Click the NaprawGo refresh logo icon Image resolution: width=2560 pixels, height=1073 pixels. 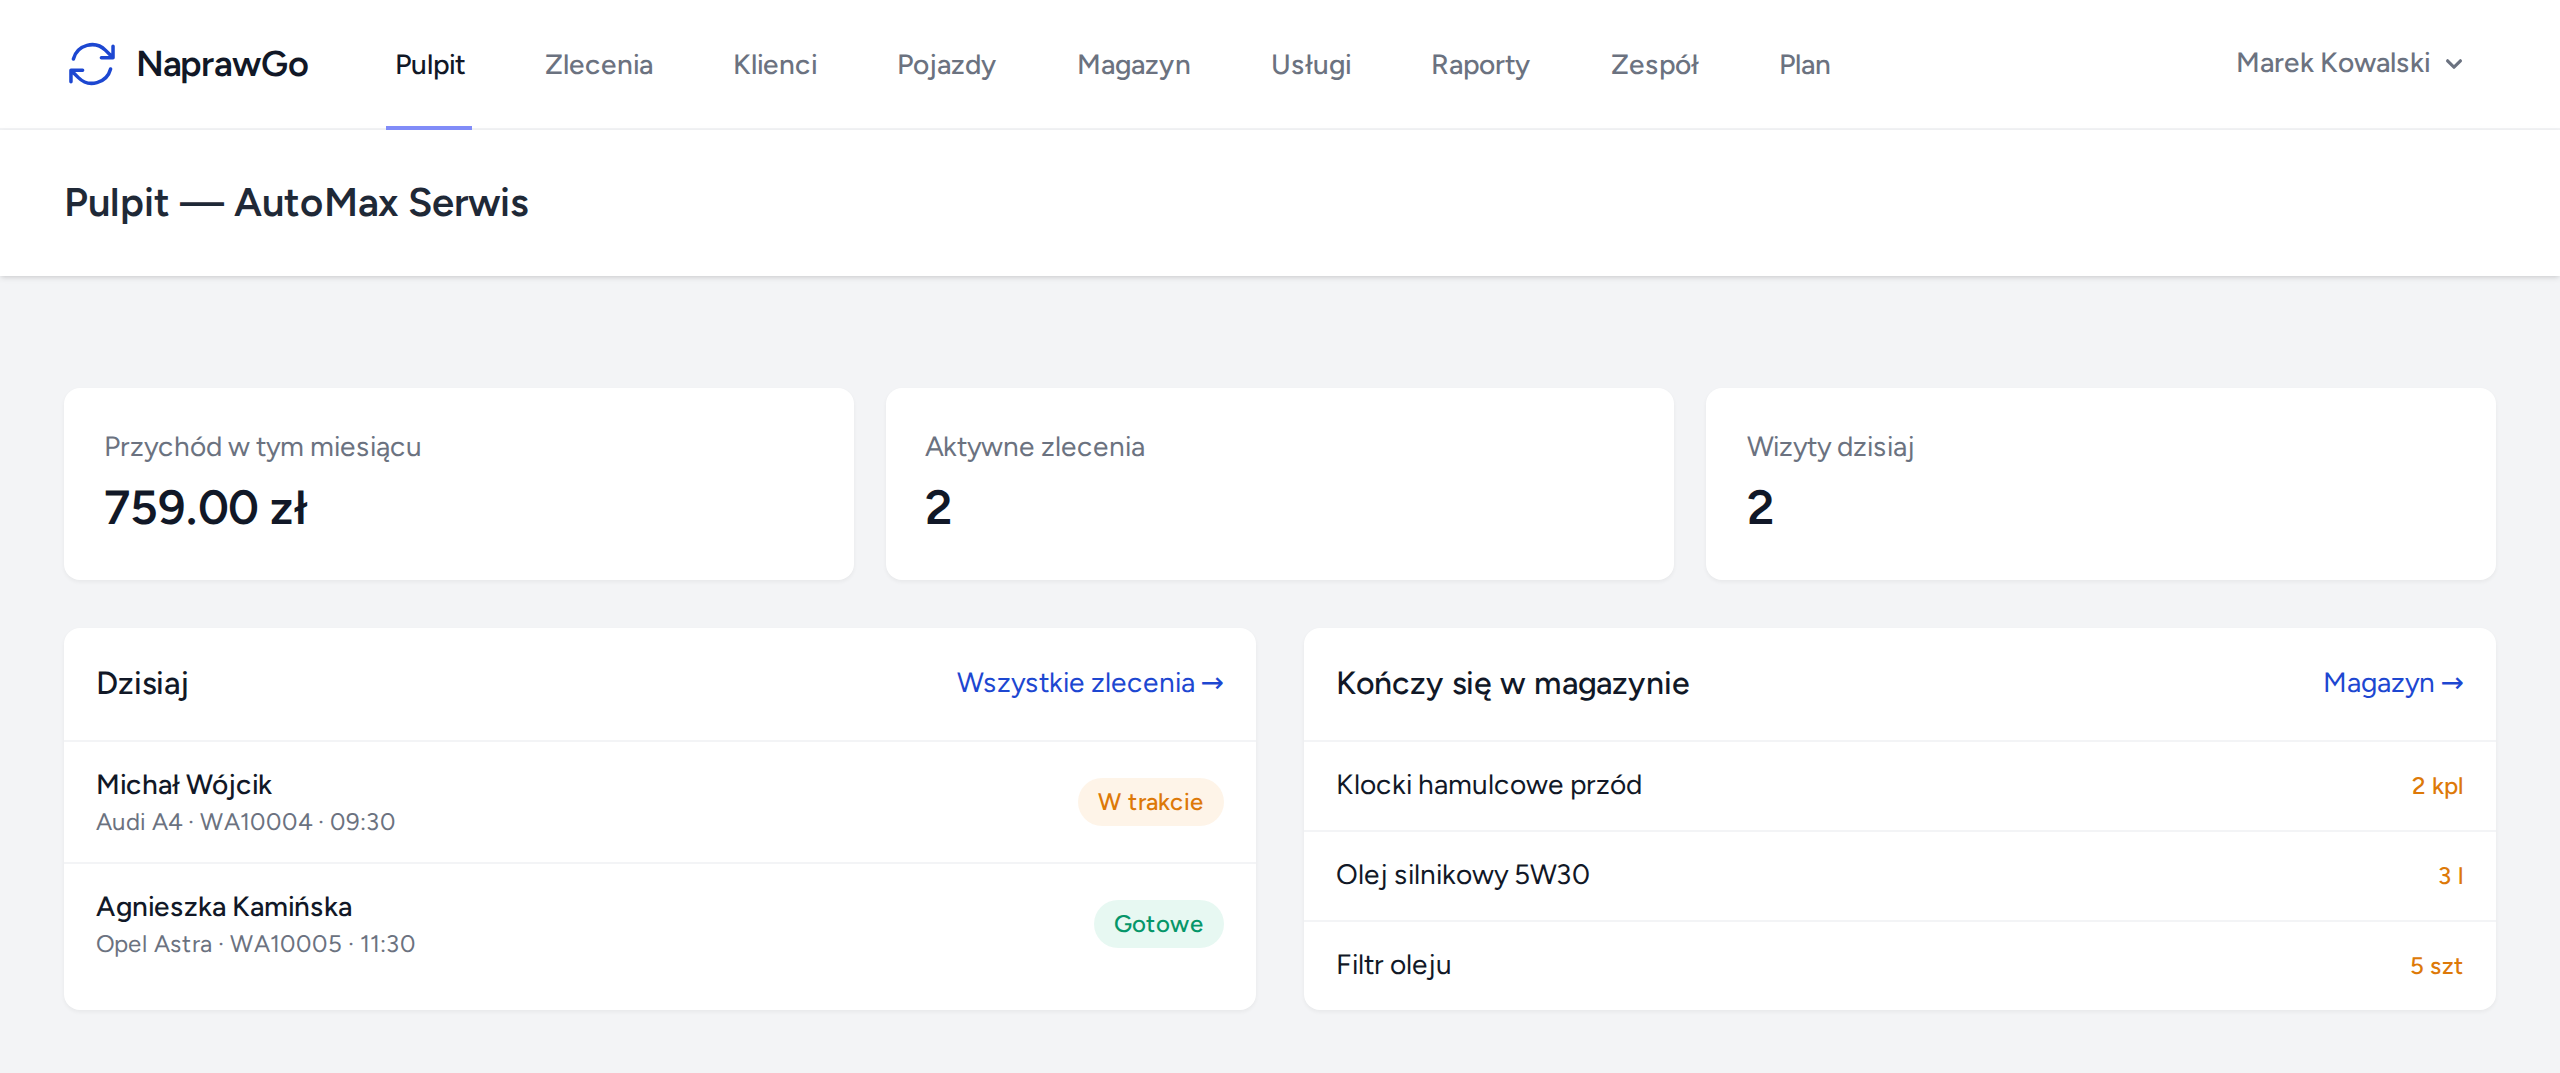tap(91, 64)
